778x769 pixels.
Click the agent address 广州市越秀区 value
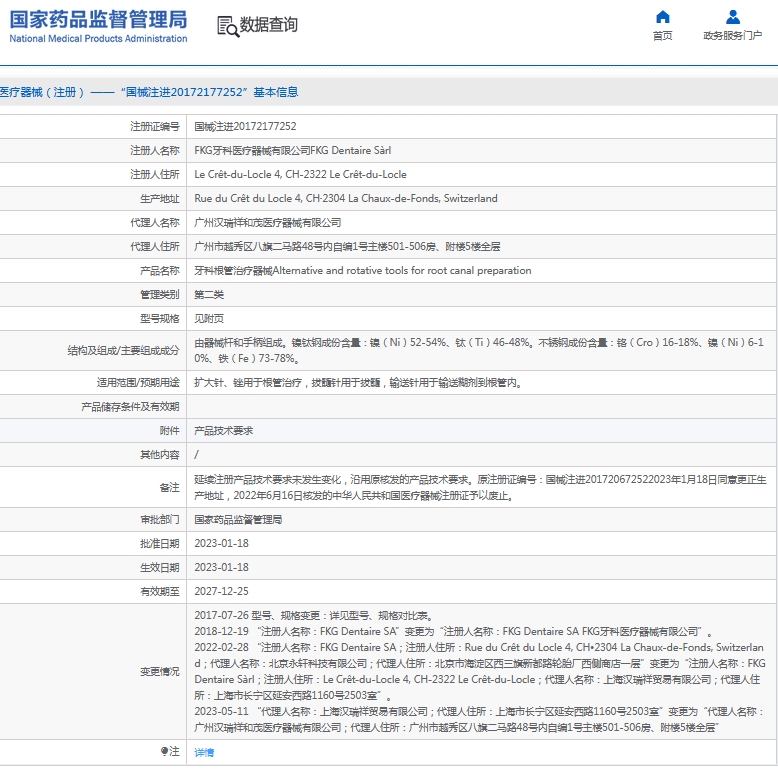point(347,247)
